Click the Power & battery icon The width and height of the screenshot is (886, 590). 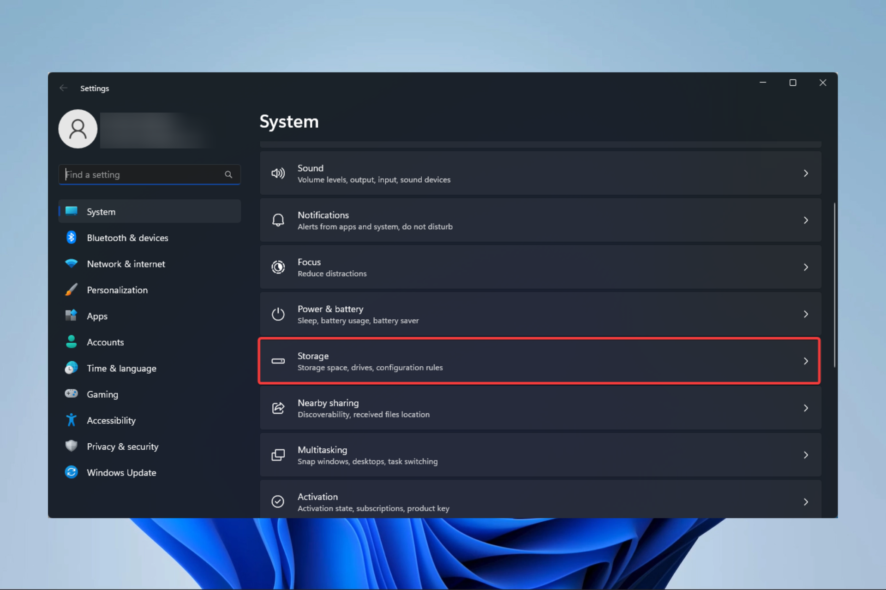pos(278,314)
